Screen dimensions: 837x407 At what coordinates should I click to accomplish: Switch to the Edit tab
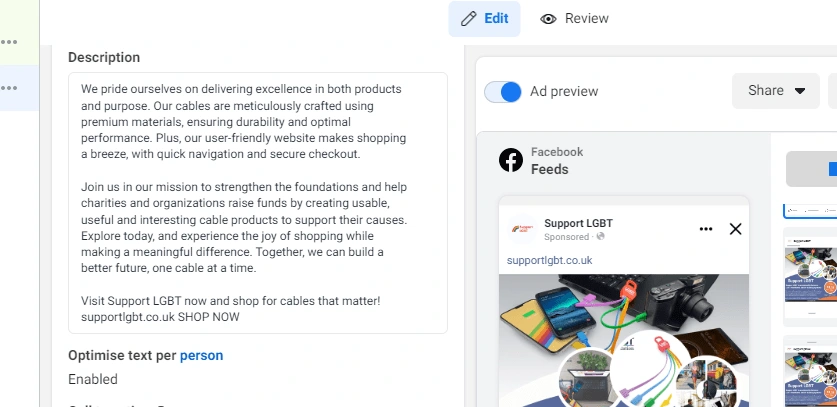[x=484, y=19]
